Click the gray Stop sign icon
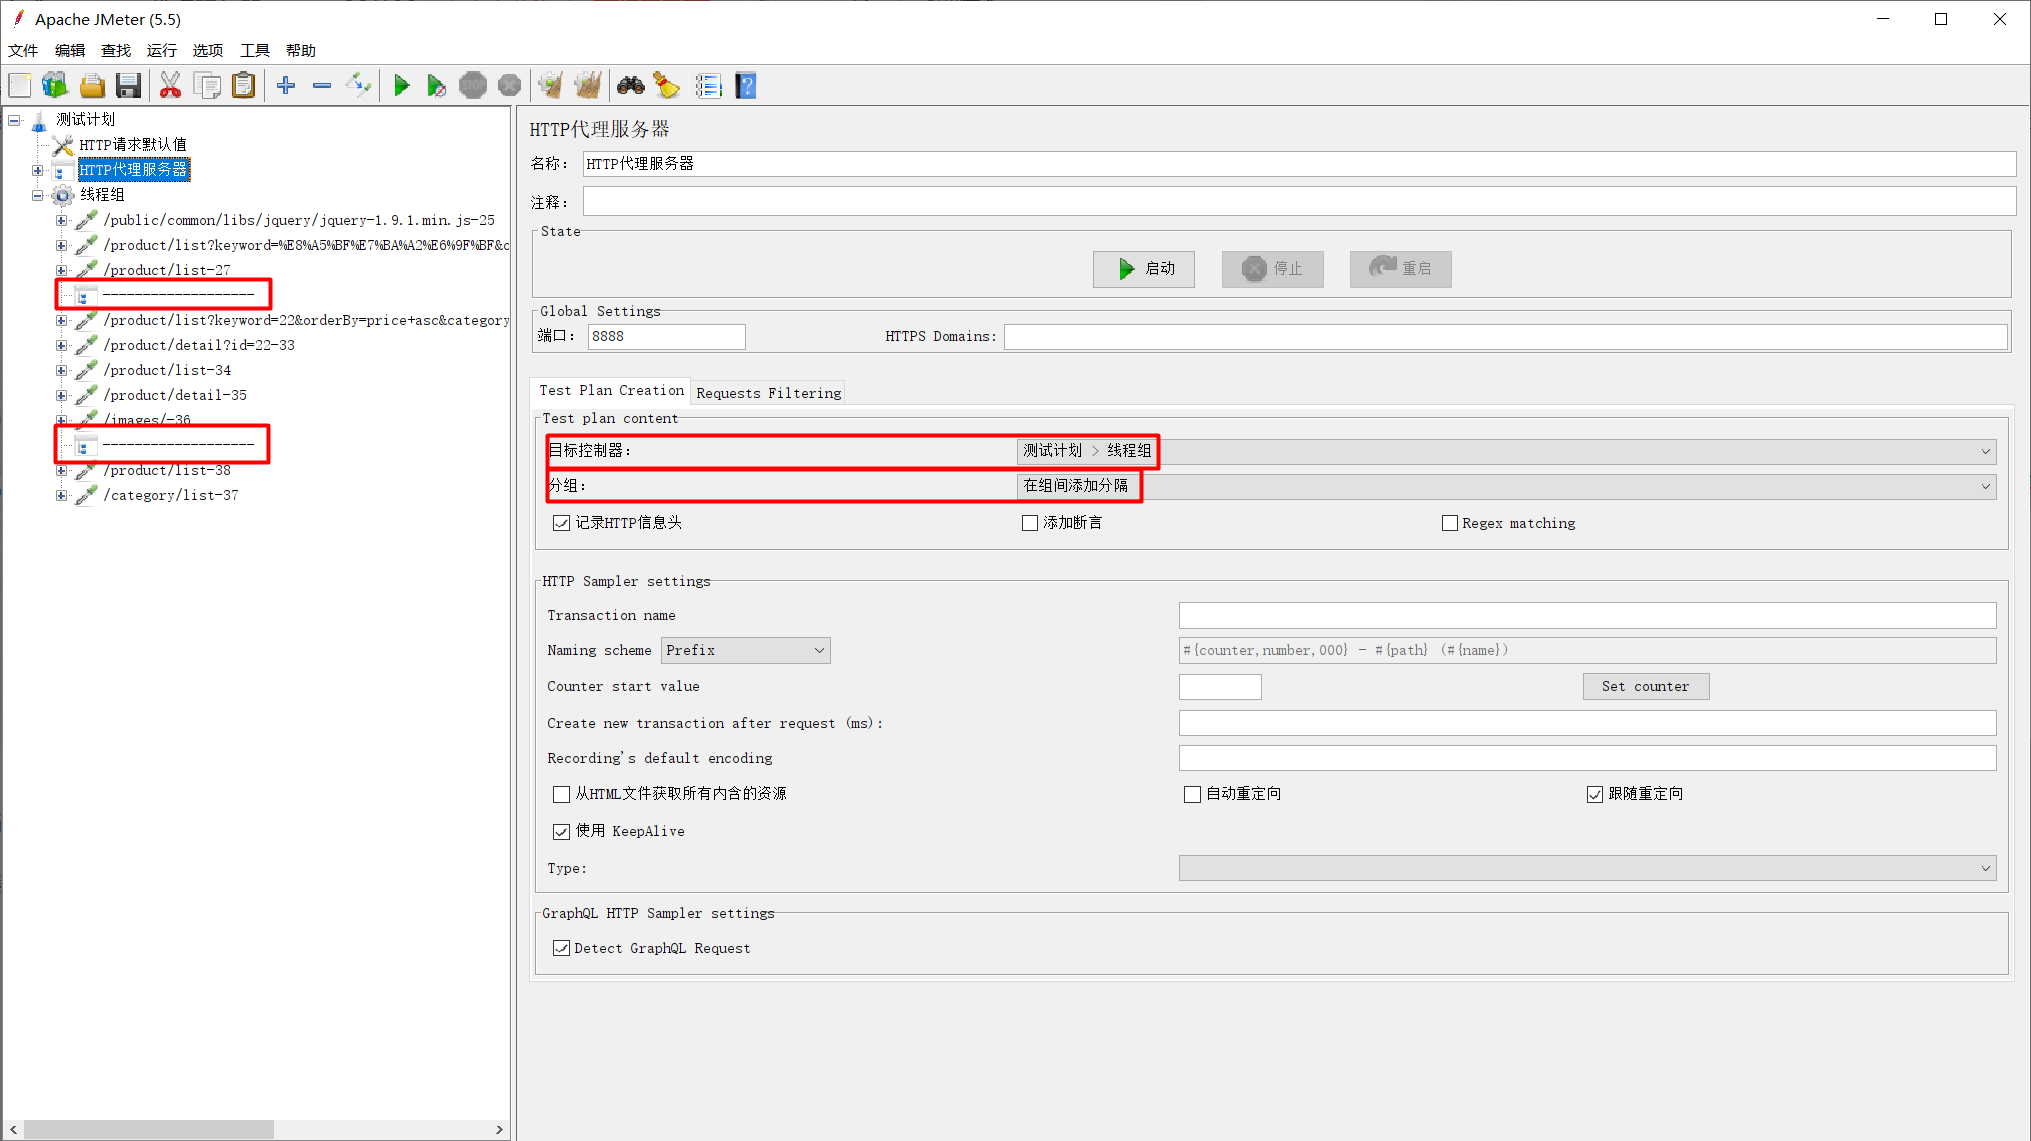The height and width of the screenshot is (1141, 2031). [473, 86]
